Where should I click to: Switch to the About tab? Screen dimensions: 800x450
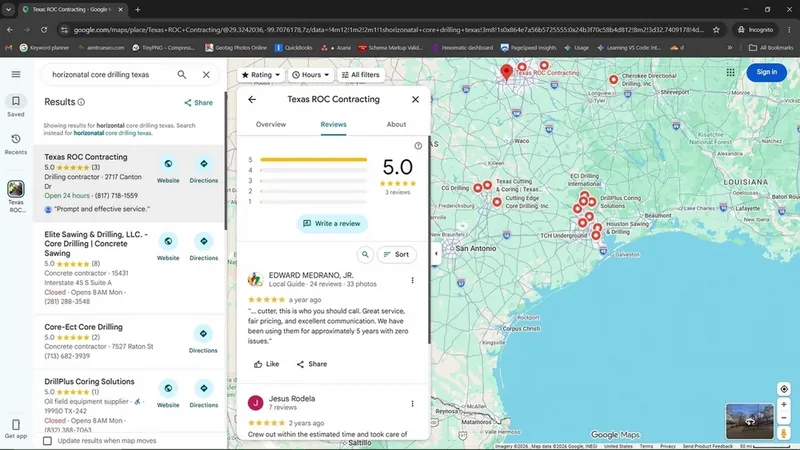click(x=396, y=124)
